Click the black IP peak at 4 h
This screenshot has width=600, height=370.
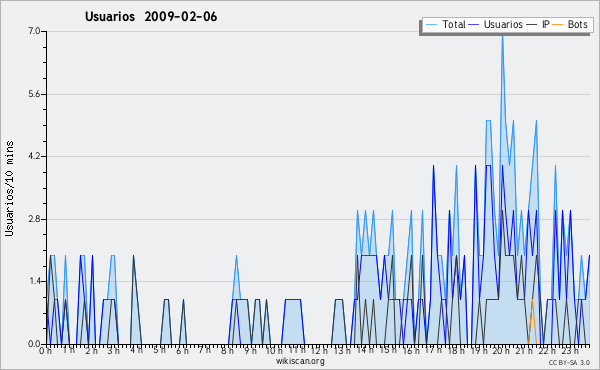coord(134,257)
